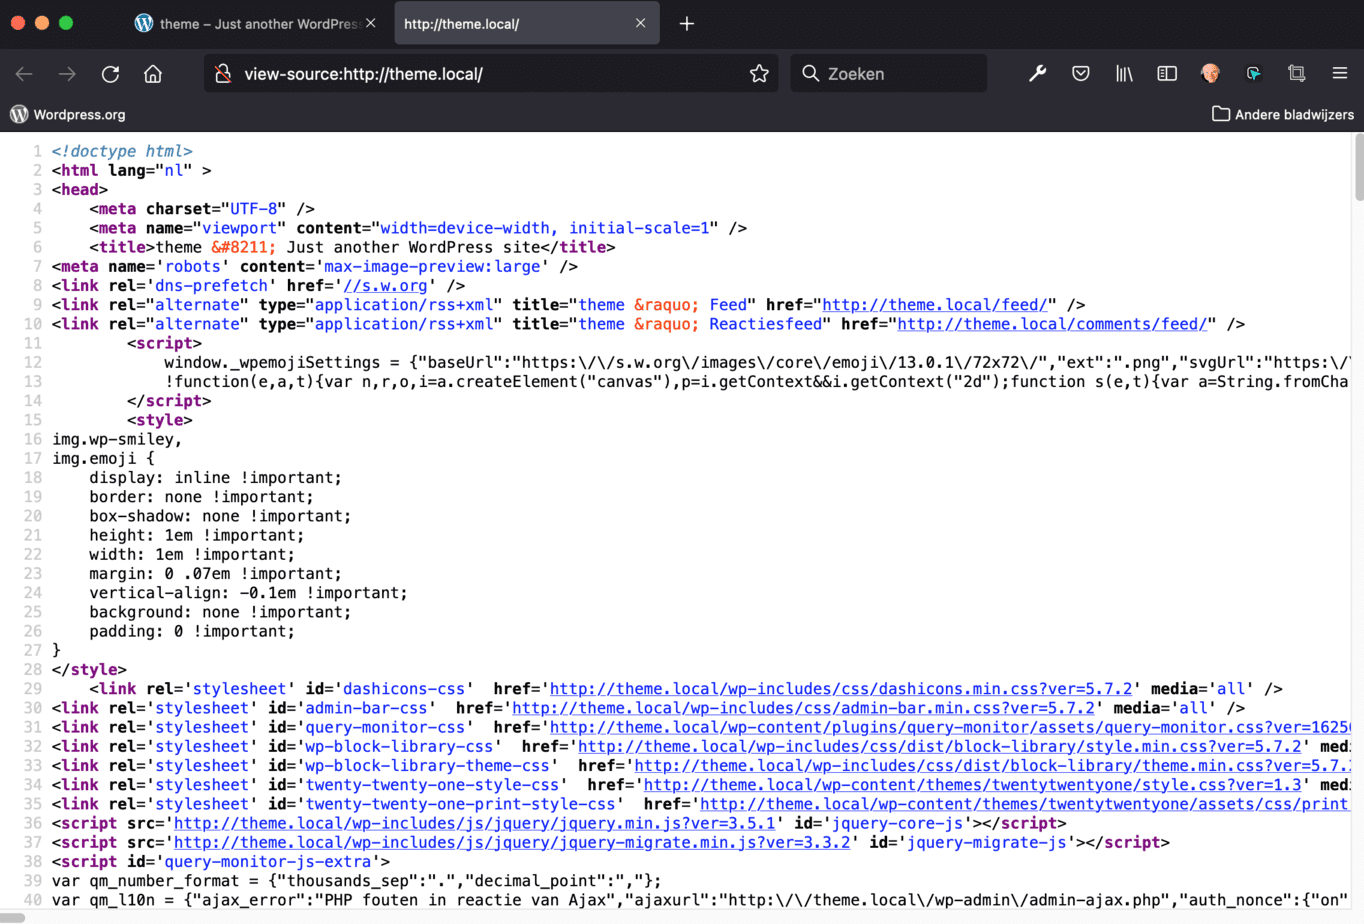Close the http://theme.local/ tab

640,23
